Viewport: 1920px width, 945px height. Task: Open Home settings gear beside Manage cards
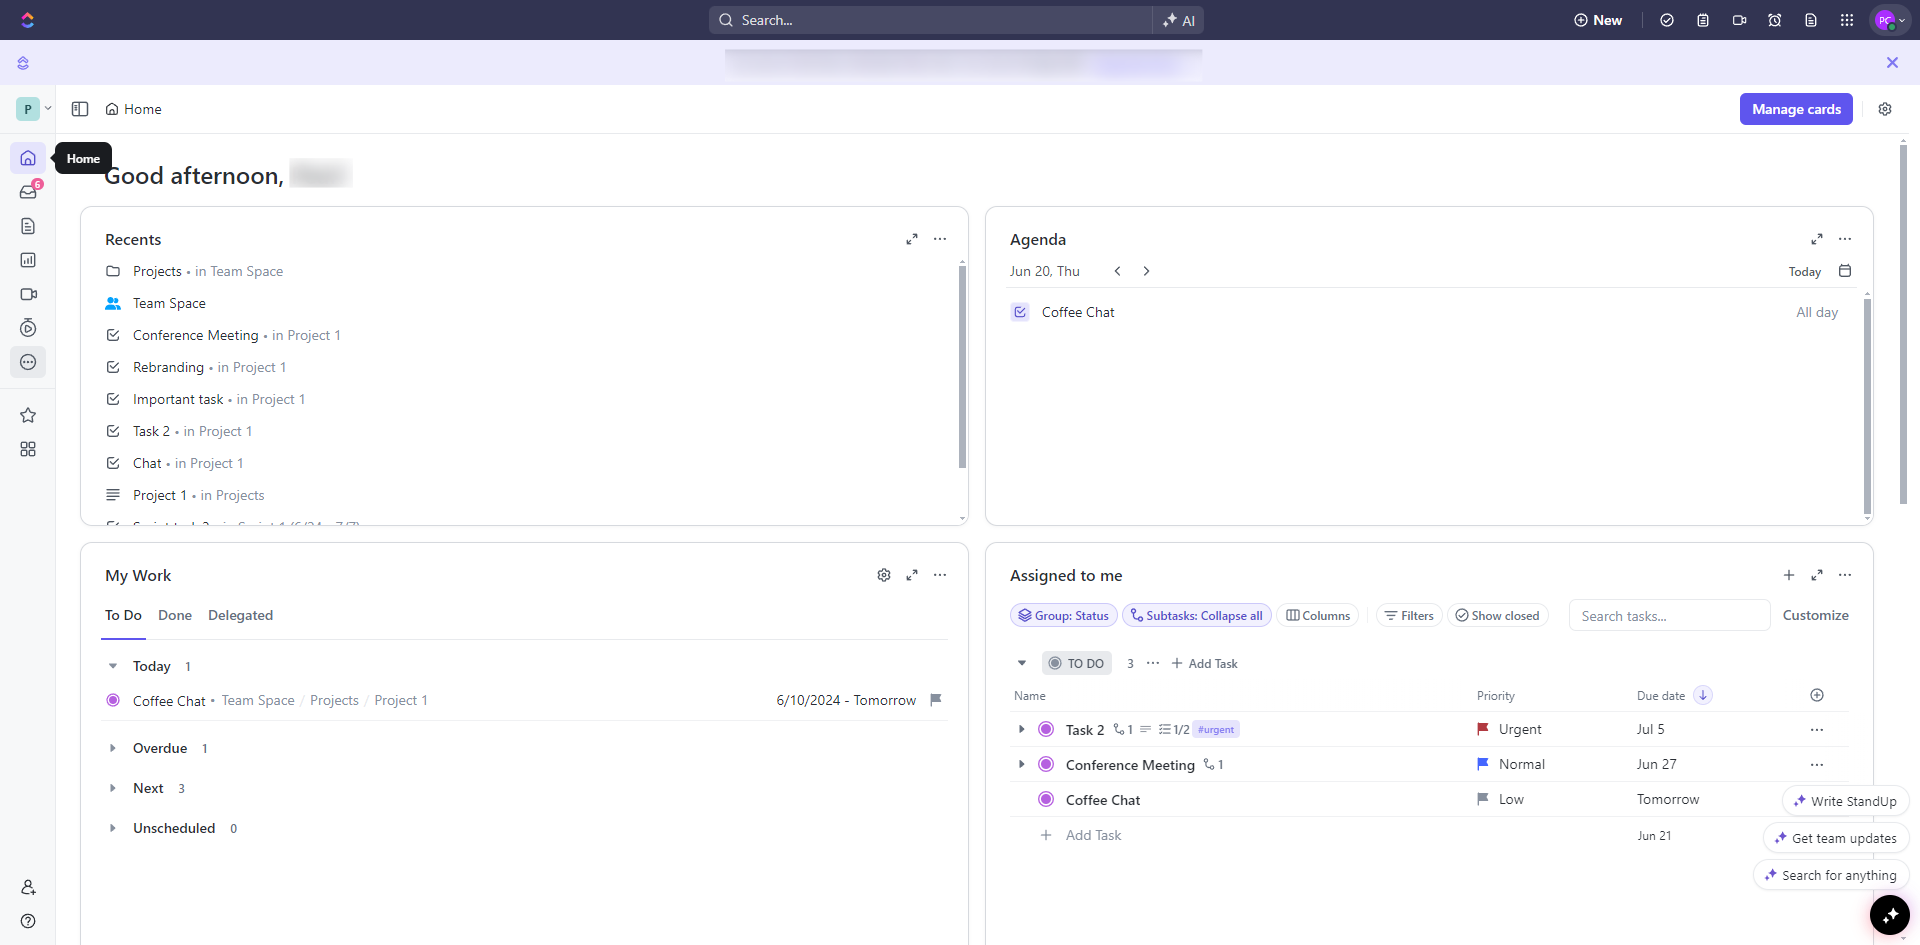[1885, 109]
